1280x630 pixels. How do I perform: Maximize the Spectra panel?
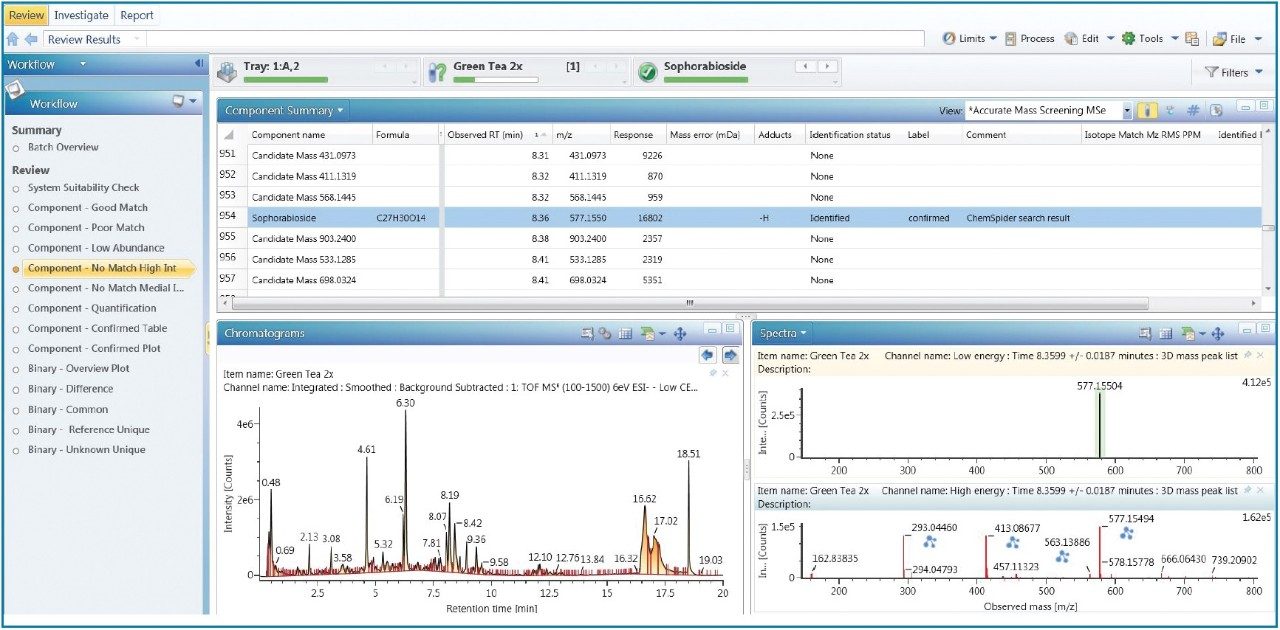(x=1263, y=329)
